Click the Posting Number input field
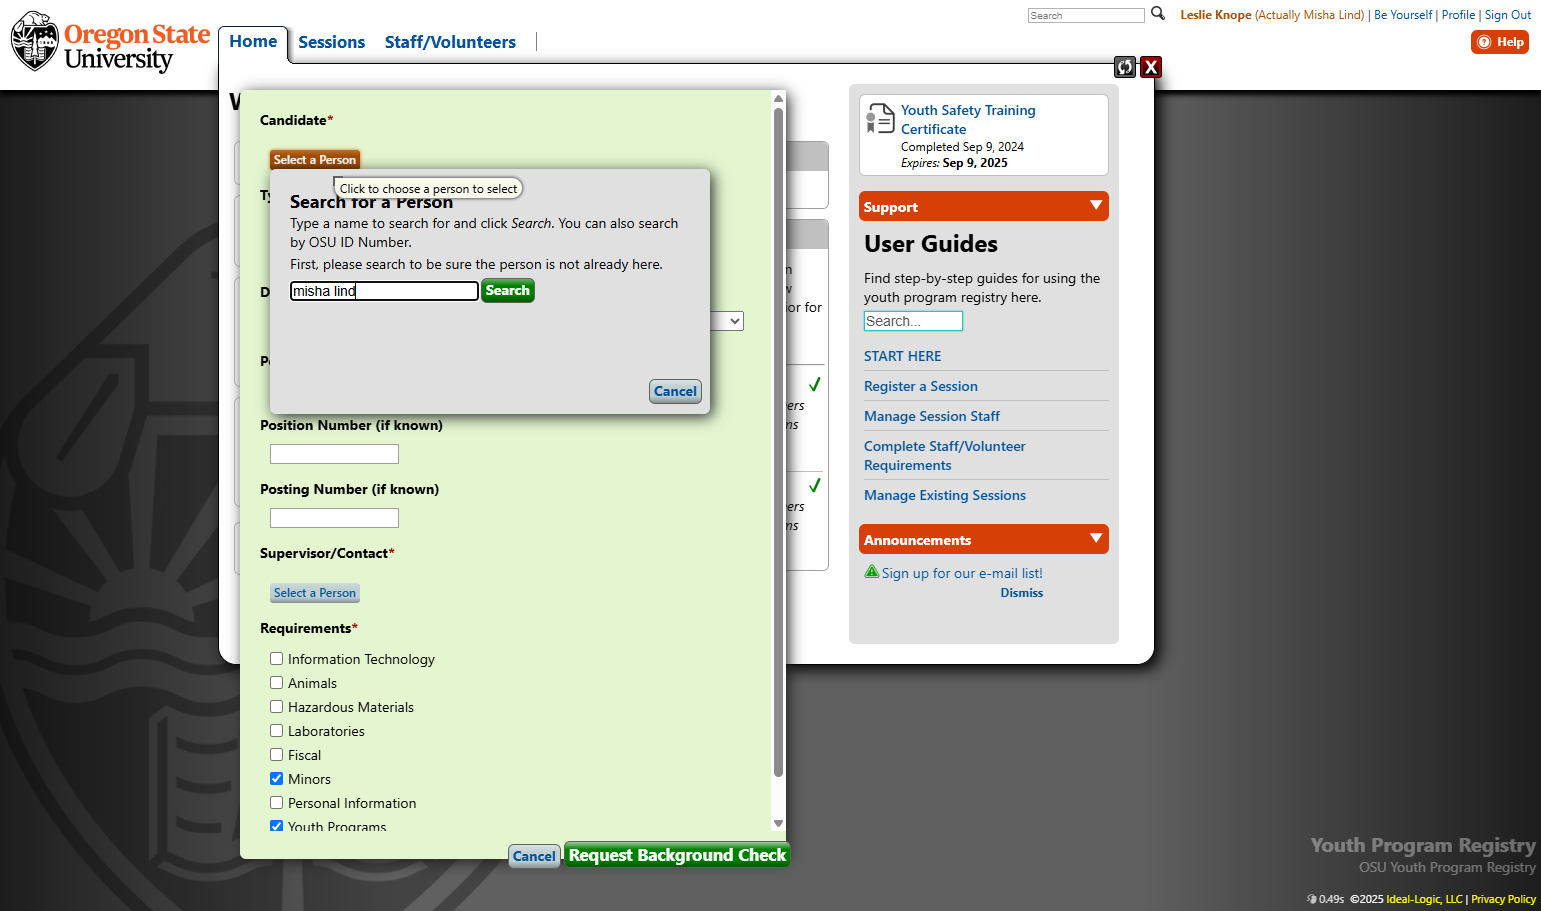 click(334, 518)
